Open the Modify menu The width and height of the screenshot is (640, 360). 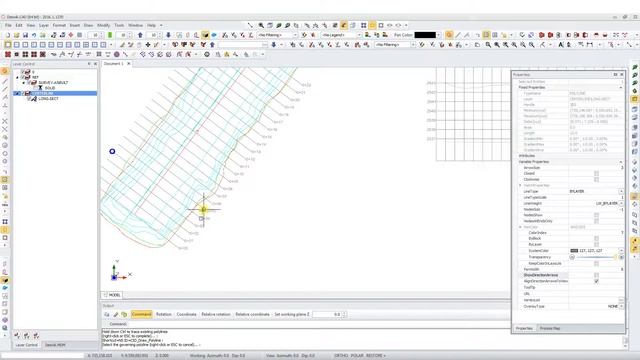pyautogui.click(x=104, y=25)
